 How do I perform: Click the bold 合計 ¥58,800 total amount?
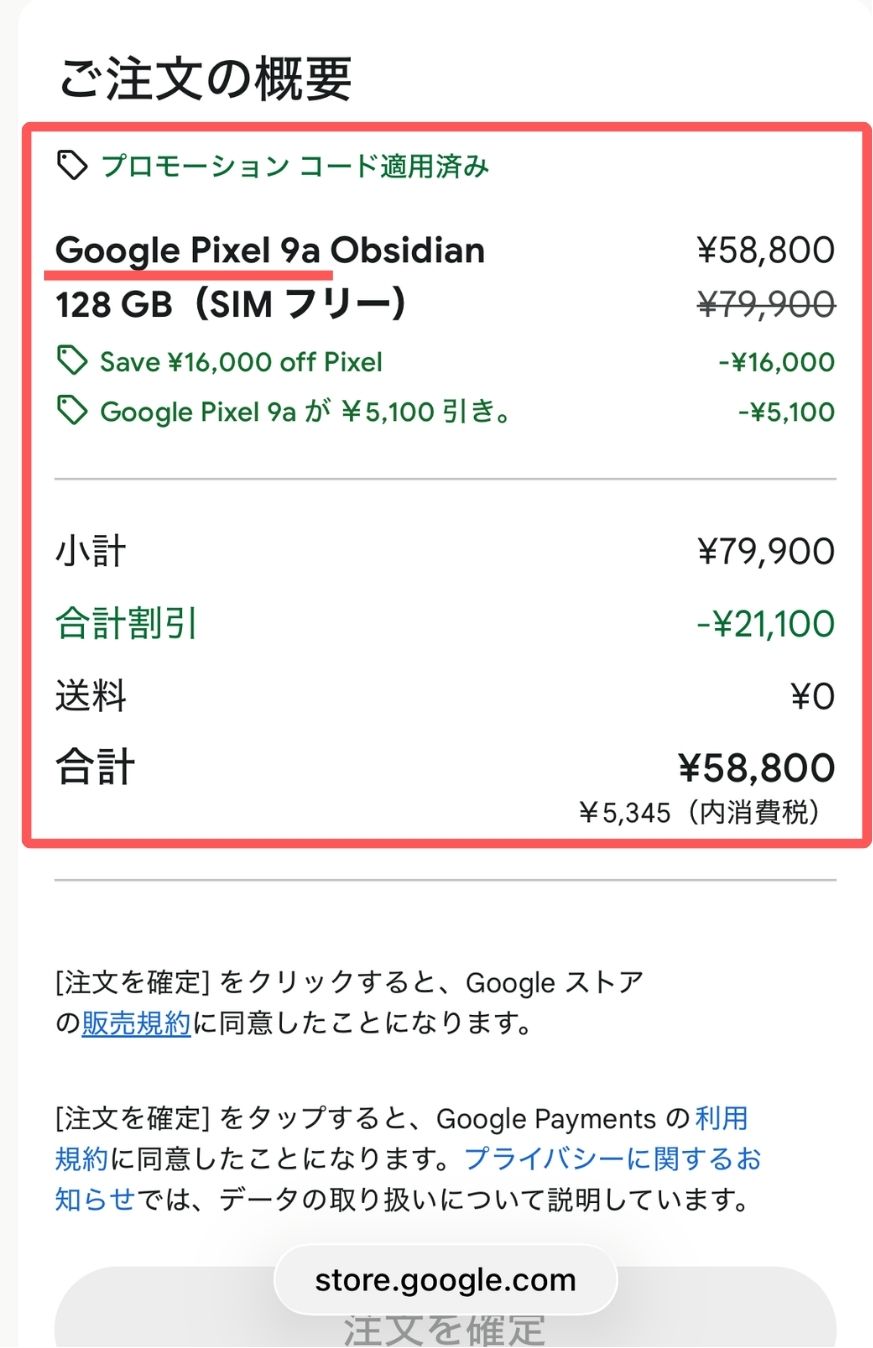click(756, 768)
